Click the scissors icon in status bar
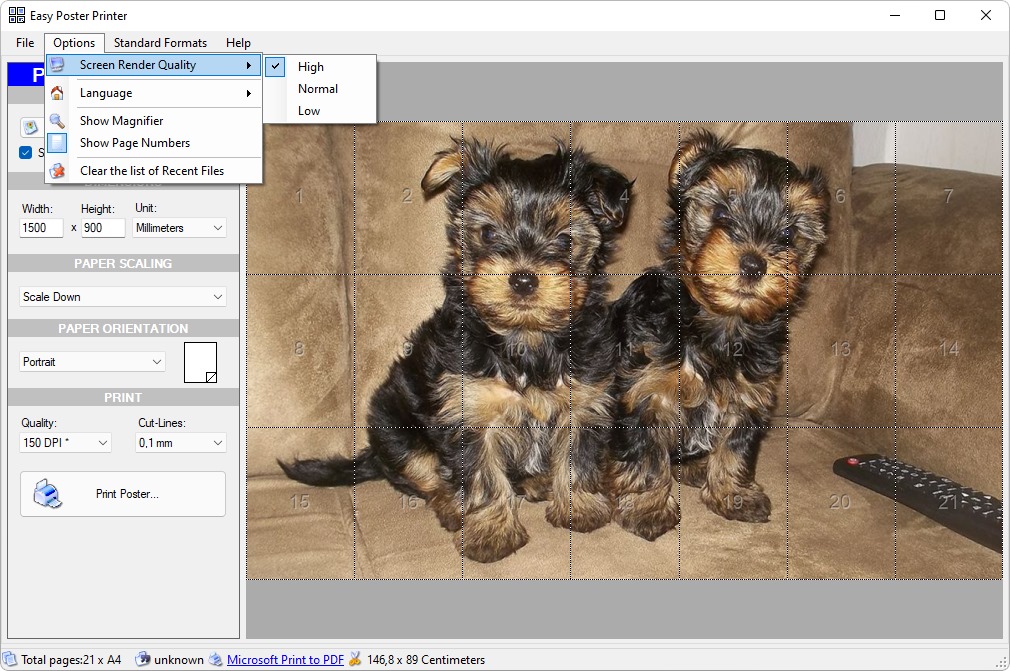 click(x=355, y=659)
